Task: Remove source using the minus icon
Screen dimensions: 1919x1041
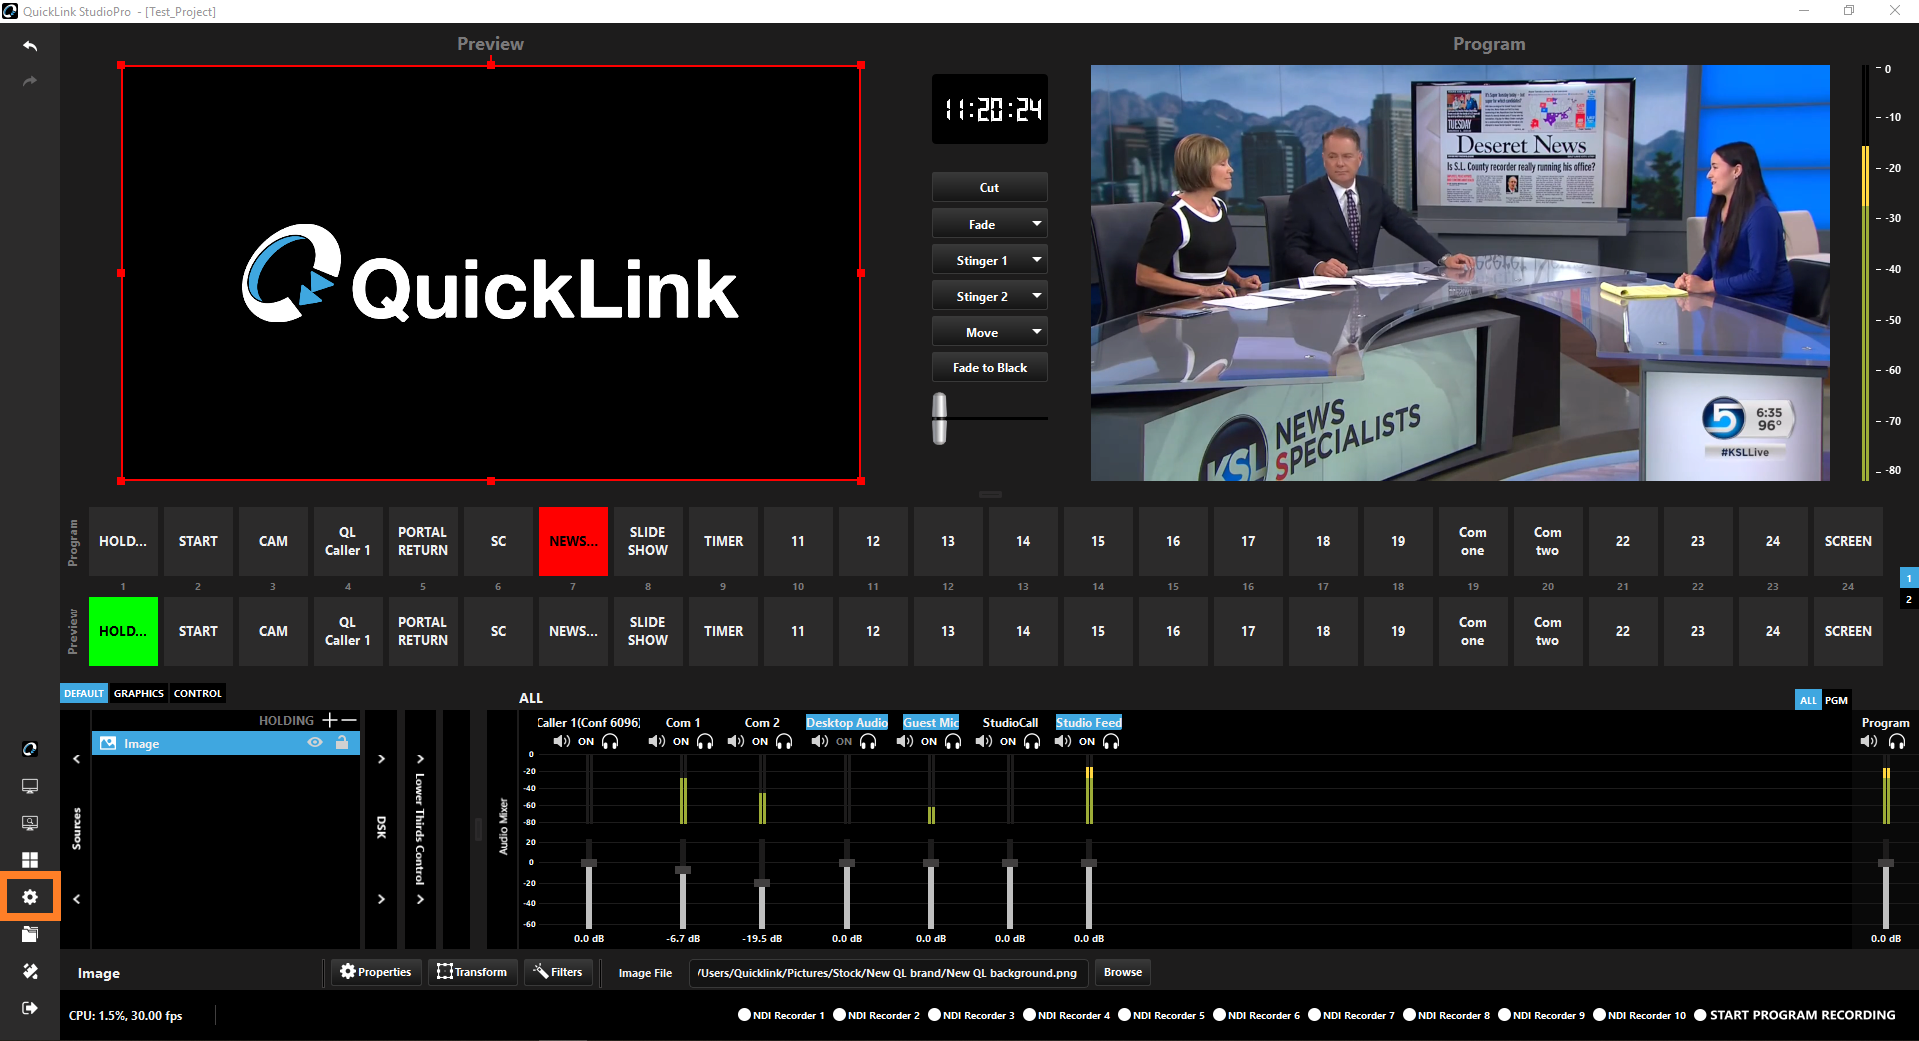Action: pyautogui.click(x=349, y=720)
